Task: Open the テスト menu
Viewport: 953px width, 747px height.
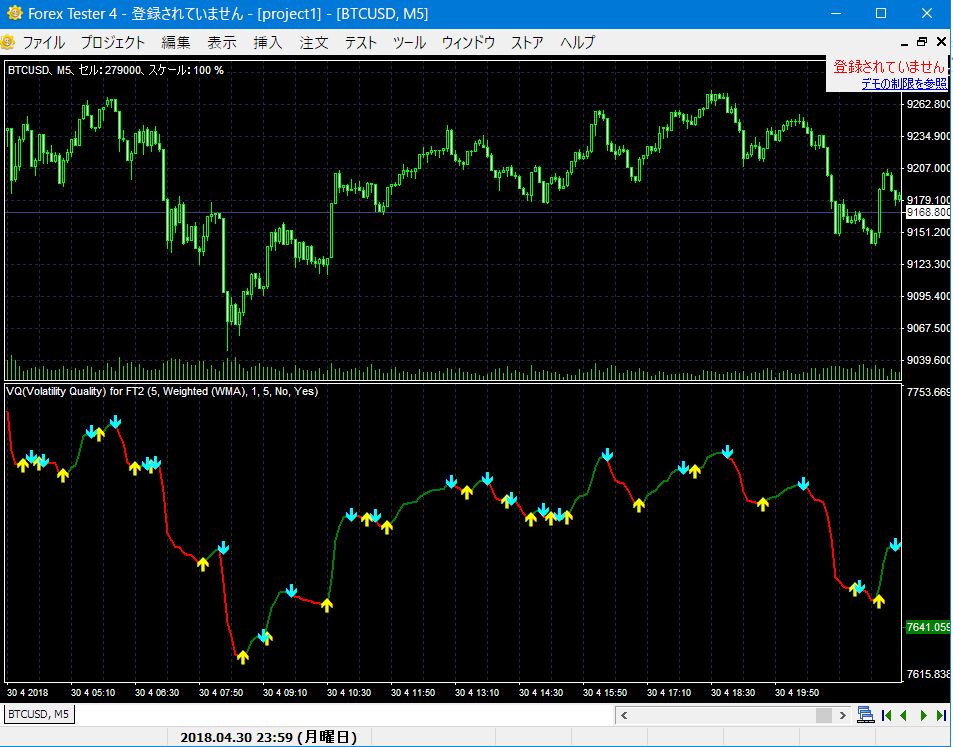Action: 359,42
